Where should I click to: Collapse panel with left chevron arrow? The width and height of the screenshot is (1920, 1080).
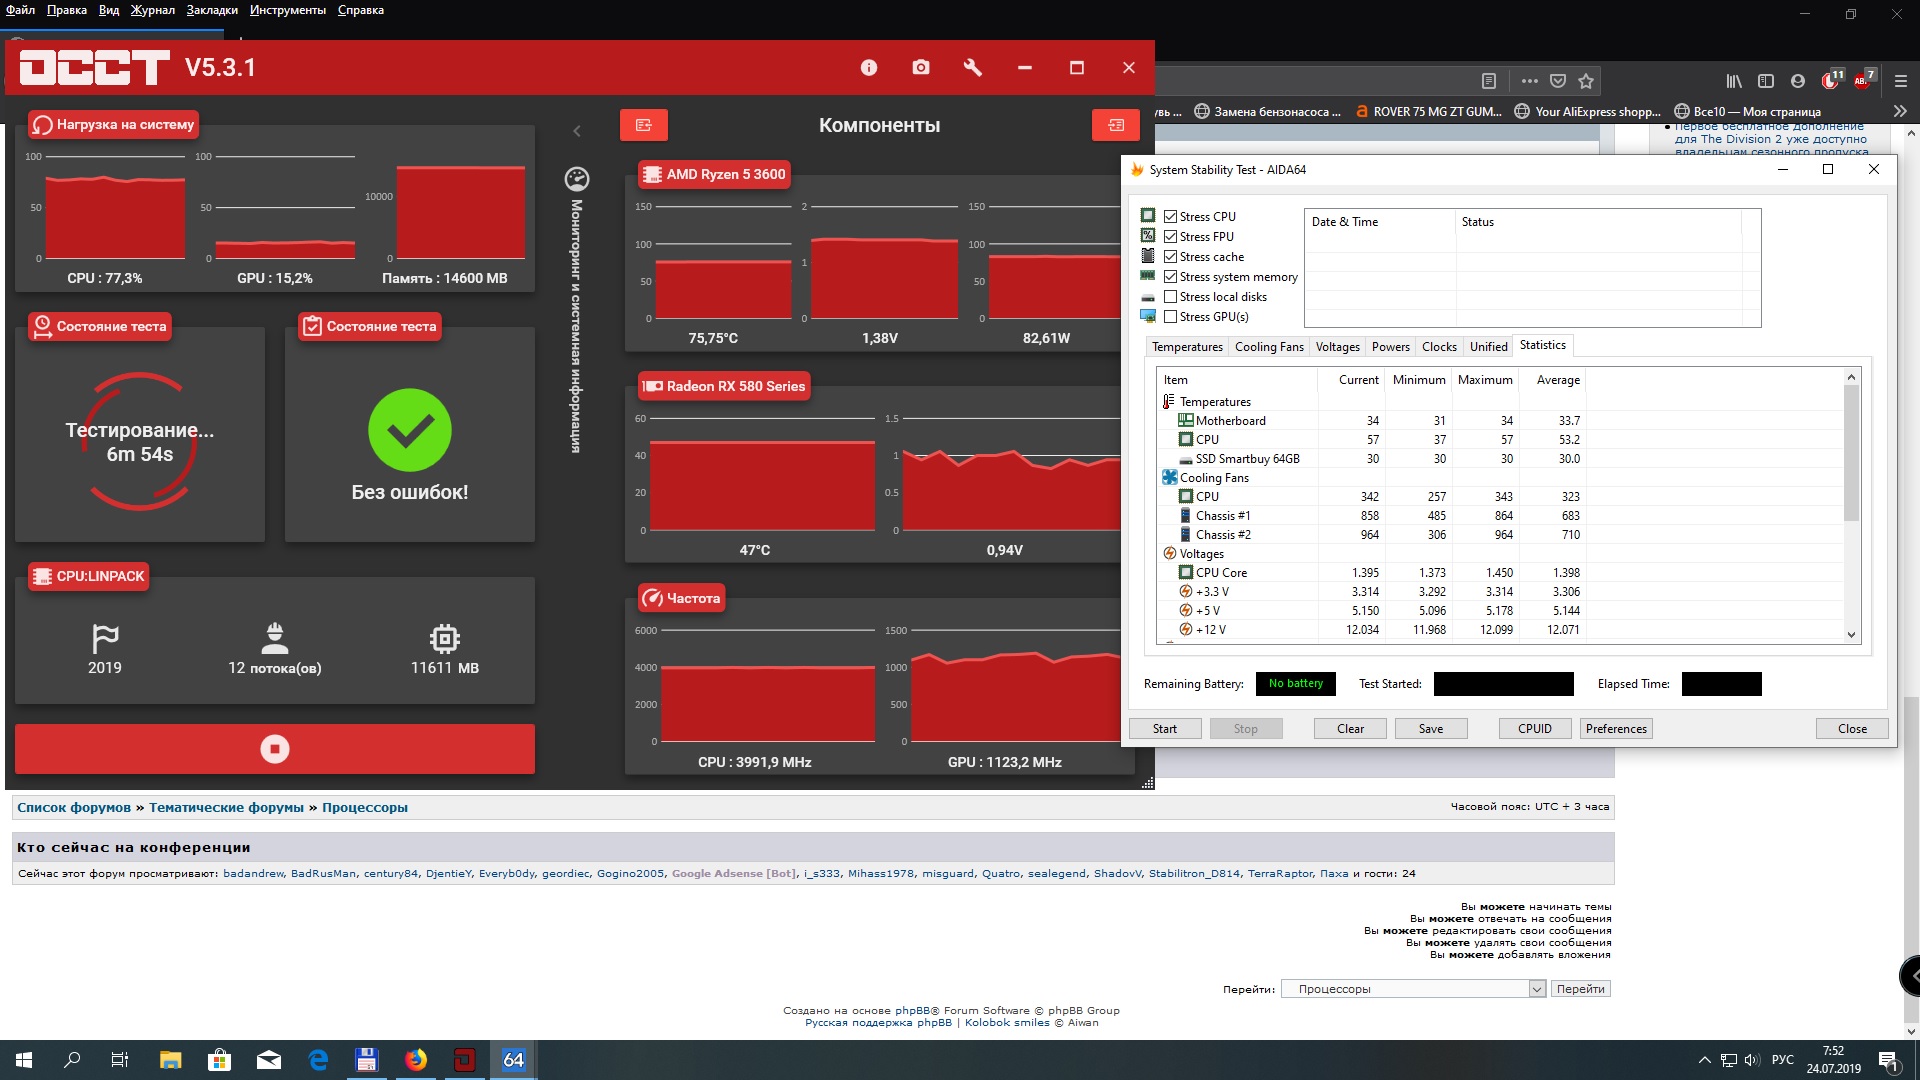click(577, 131)
